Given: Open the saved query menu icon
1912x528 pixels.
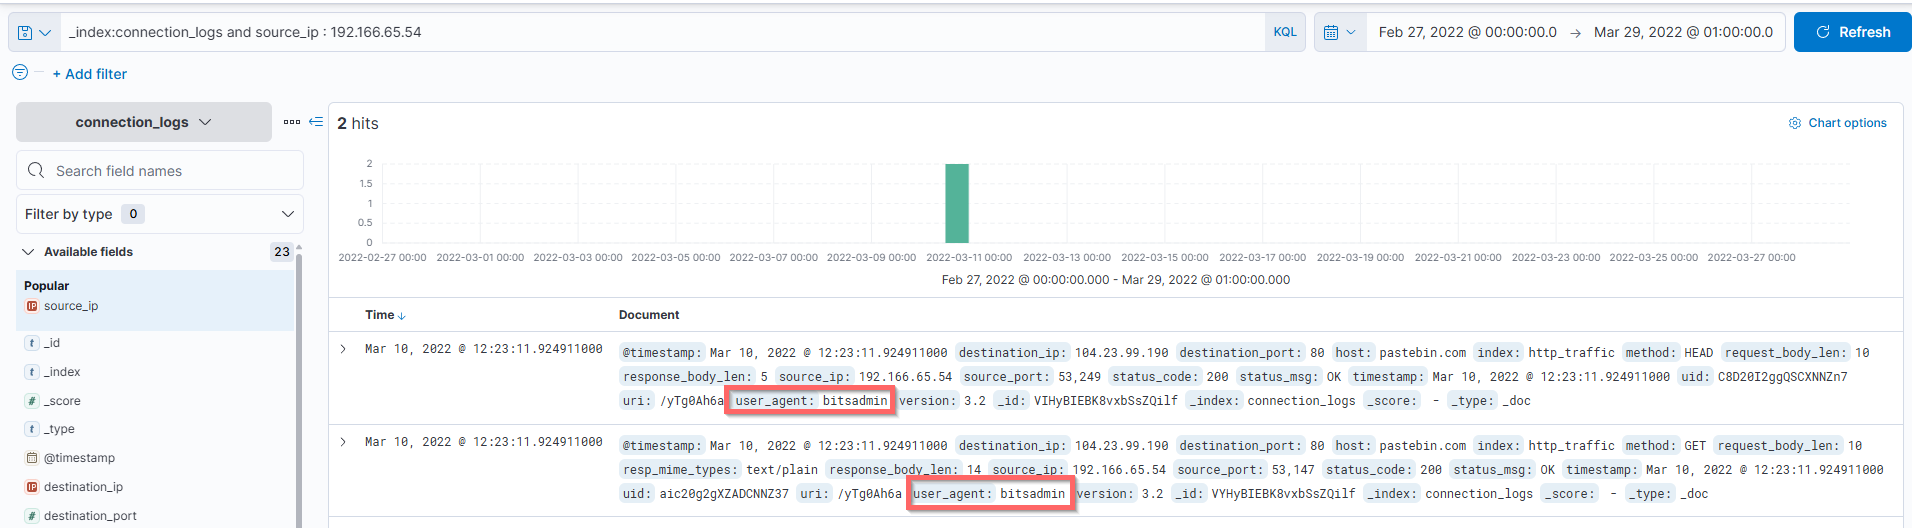Looking at the screenshot, I should coord(34,32).
